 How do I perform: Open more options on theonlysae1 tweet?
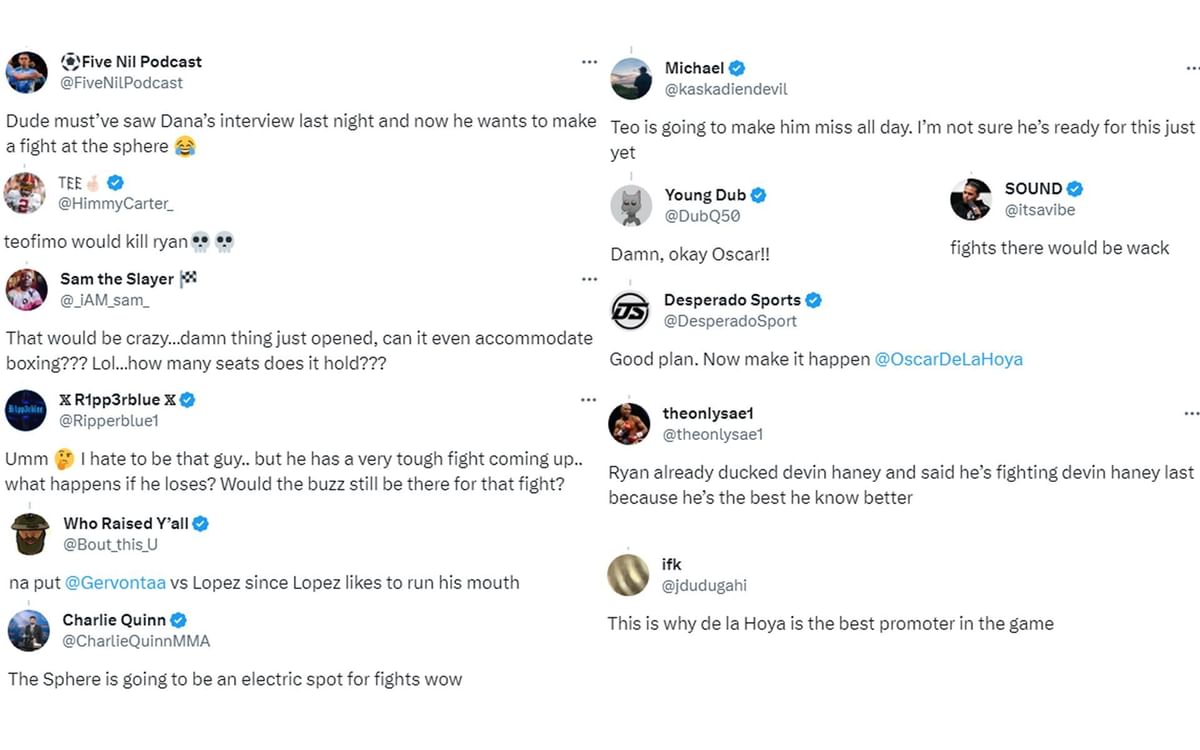click(1191, 413)
